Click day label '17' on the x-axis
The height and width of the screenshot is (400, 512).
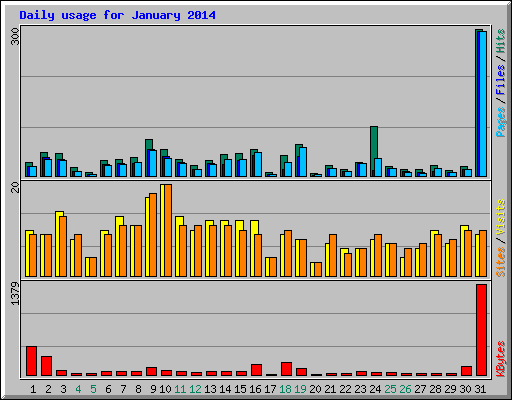(x=270, y=389)
